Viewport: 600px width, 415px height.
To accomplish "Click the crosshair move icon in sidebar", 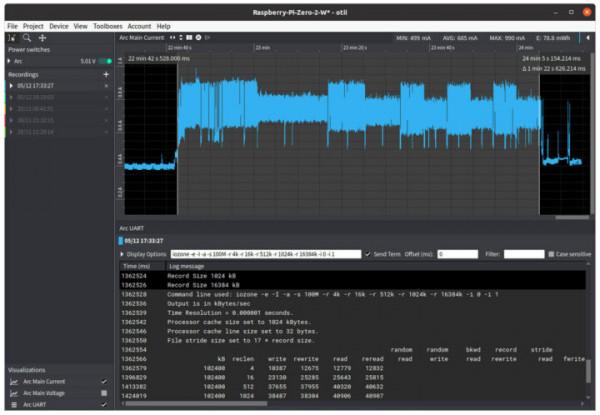I will (42, 36).
